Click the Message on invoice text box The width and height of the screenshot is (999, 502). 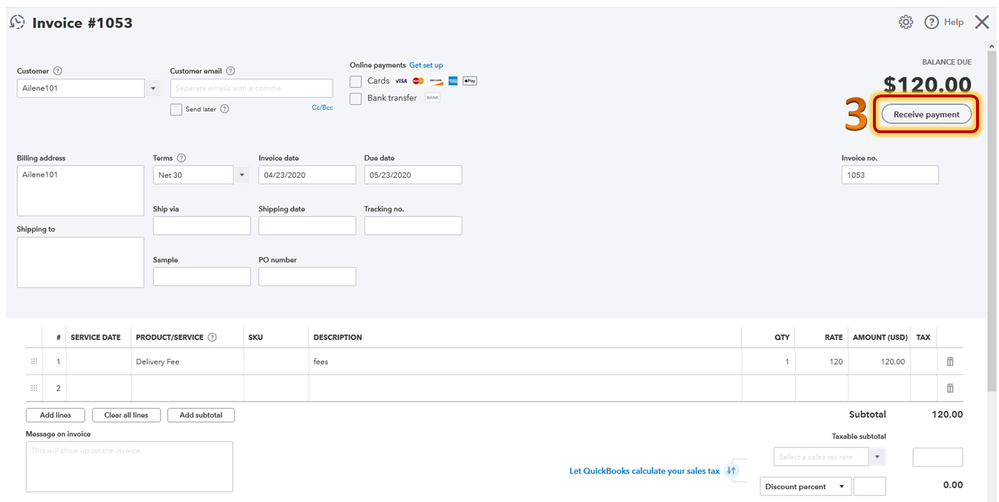[129, 466]
